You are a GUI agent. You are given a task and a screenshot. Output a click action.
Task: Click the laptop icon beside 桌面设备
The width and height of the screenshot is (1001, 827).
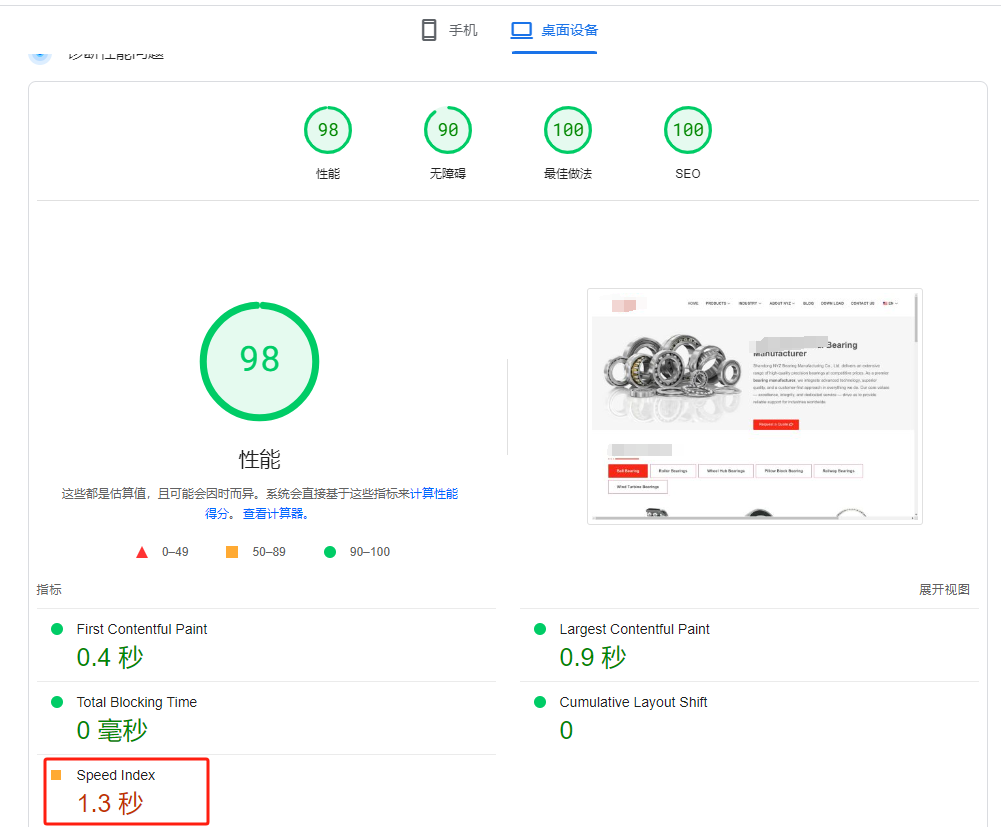tap(521, 30)
